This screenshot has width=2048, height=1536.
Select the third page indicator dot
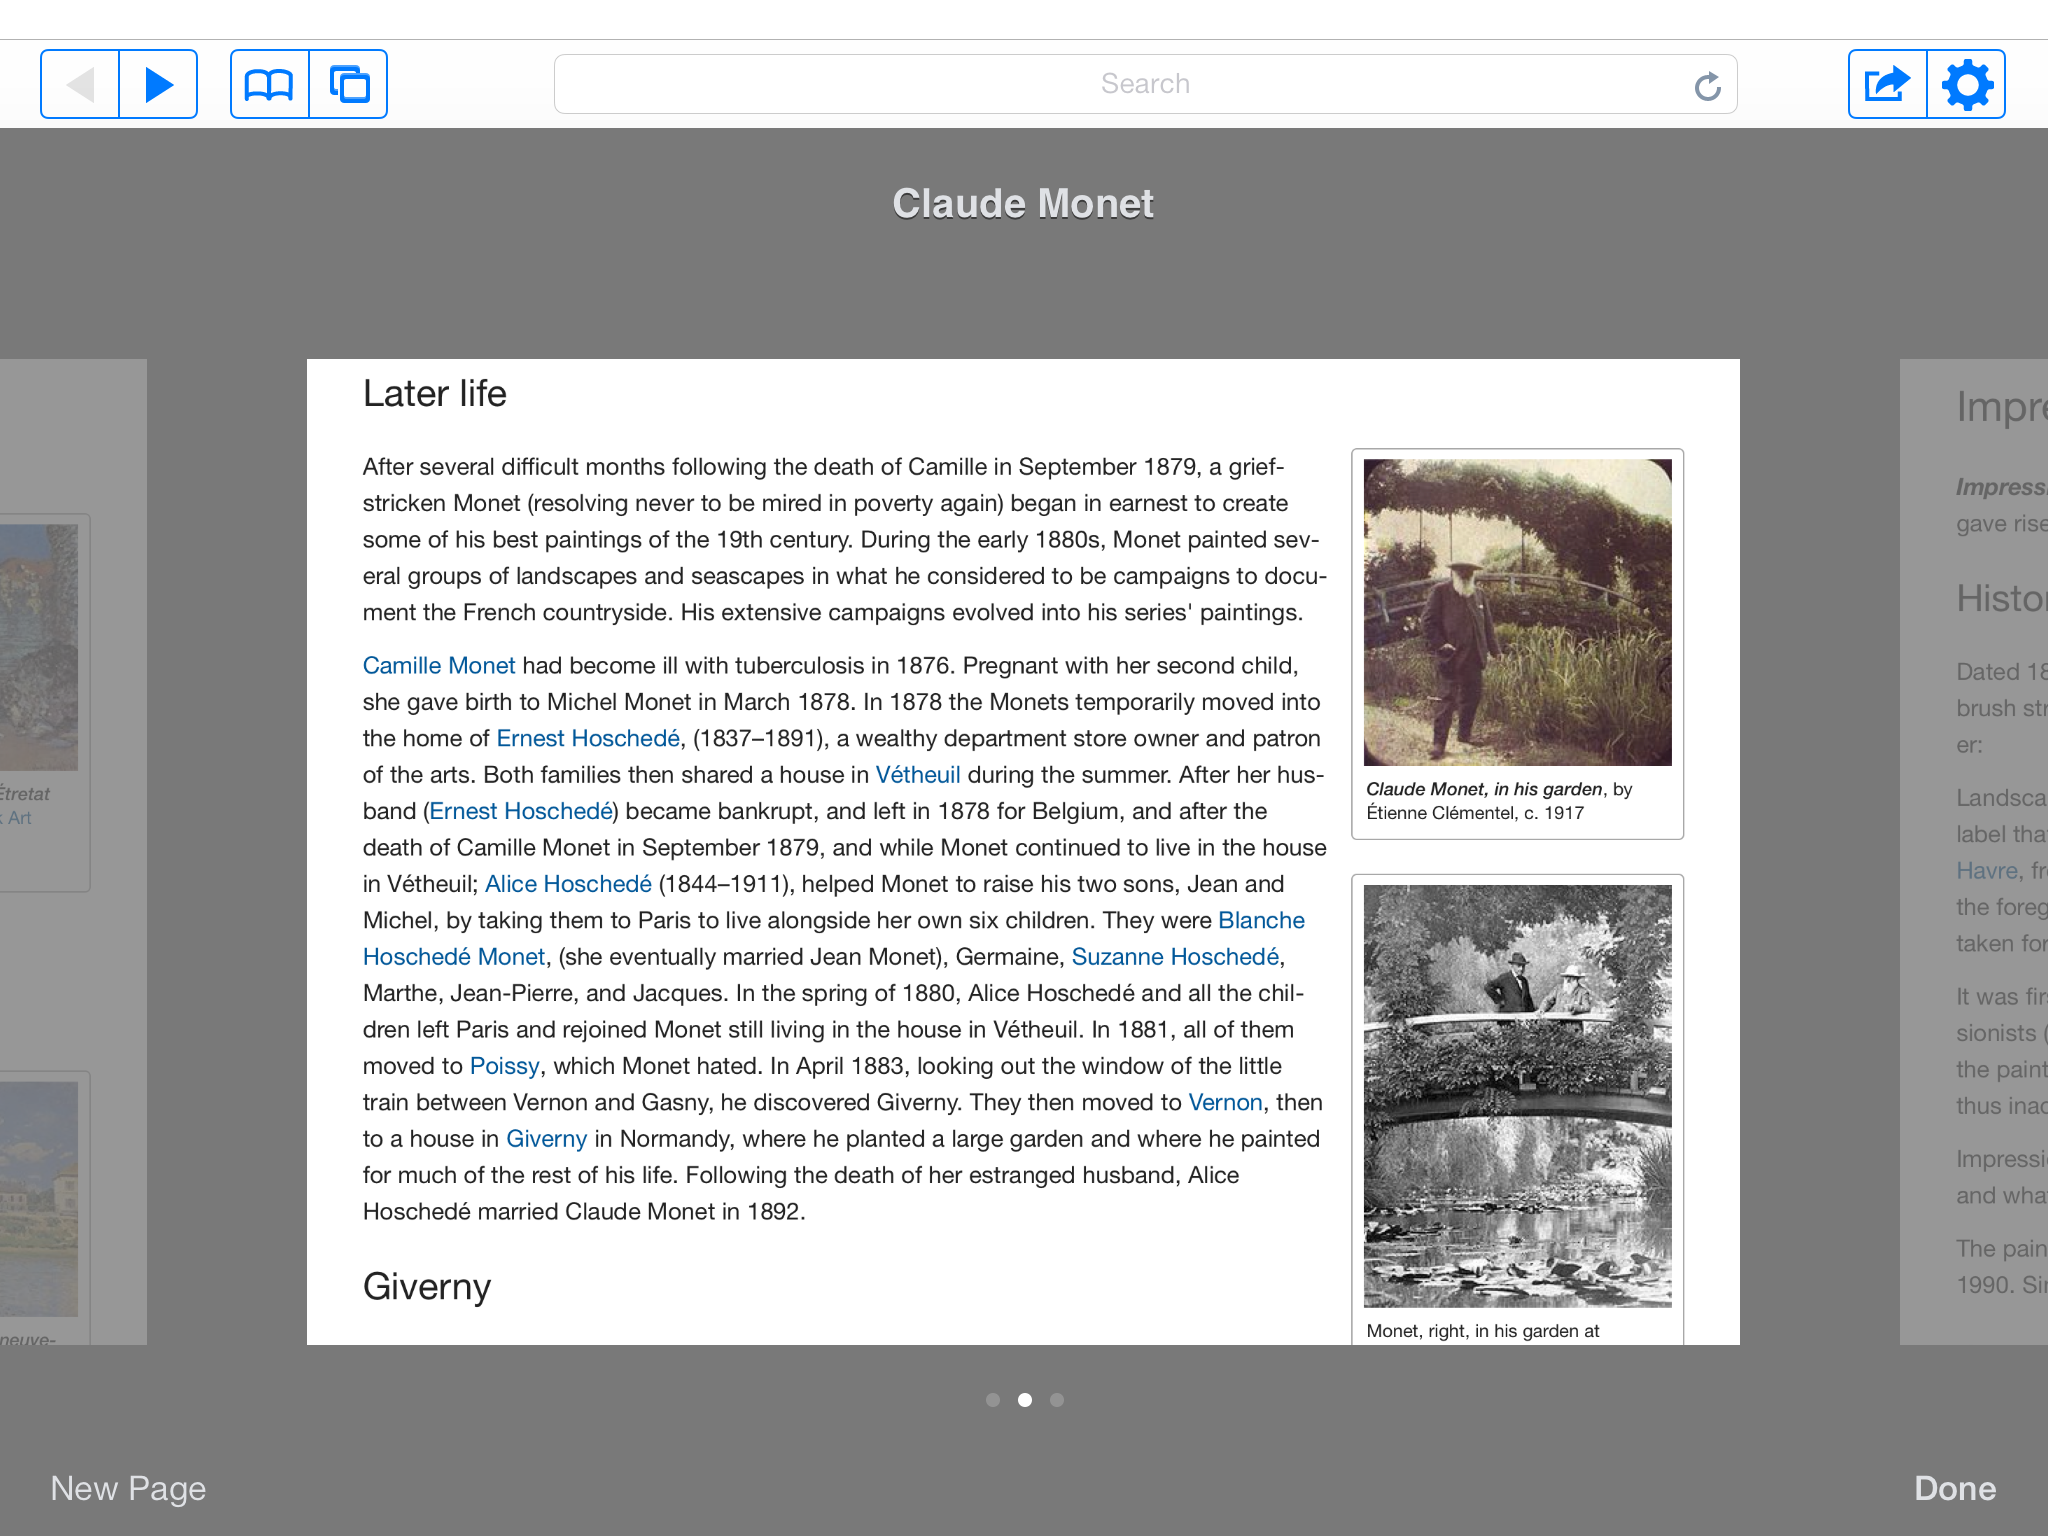(1057, 1400)
